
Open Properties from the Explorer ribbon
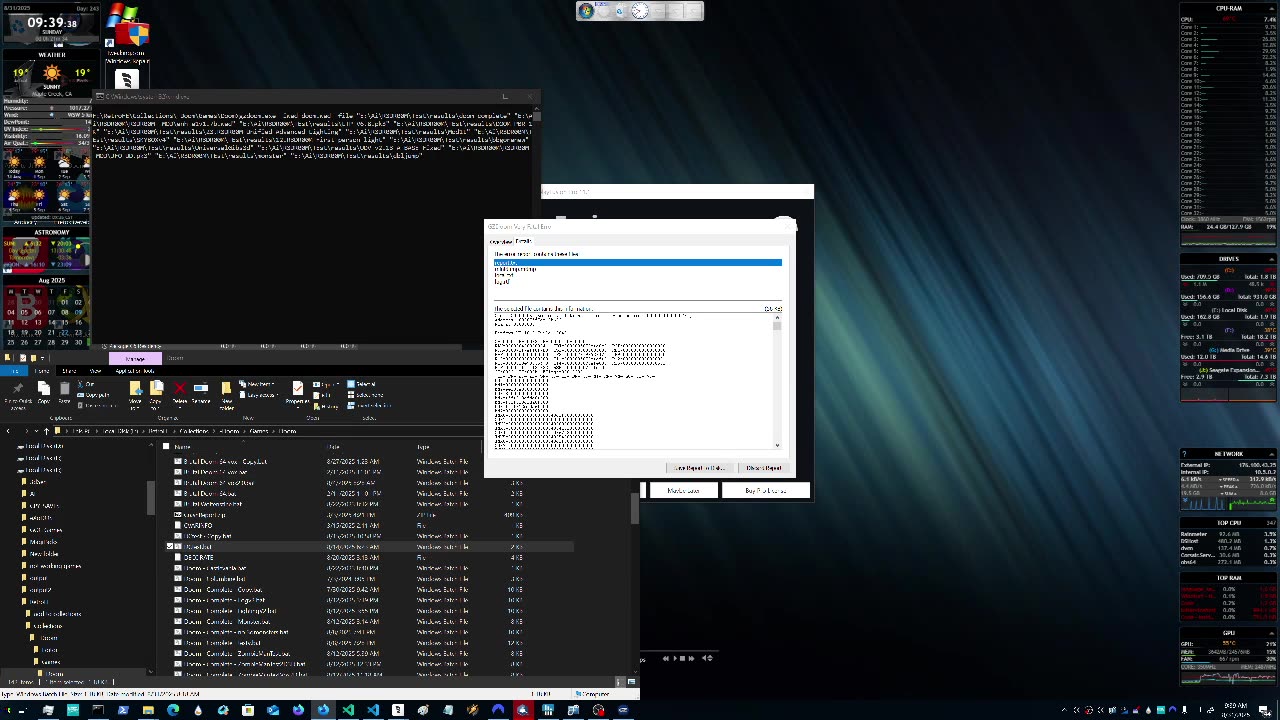(x=298, y=392)
